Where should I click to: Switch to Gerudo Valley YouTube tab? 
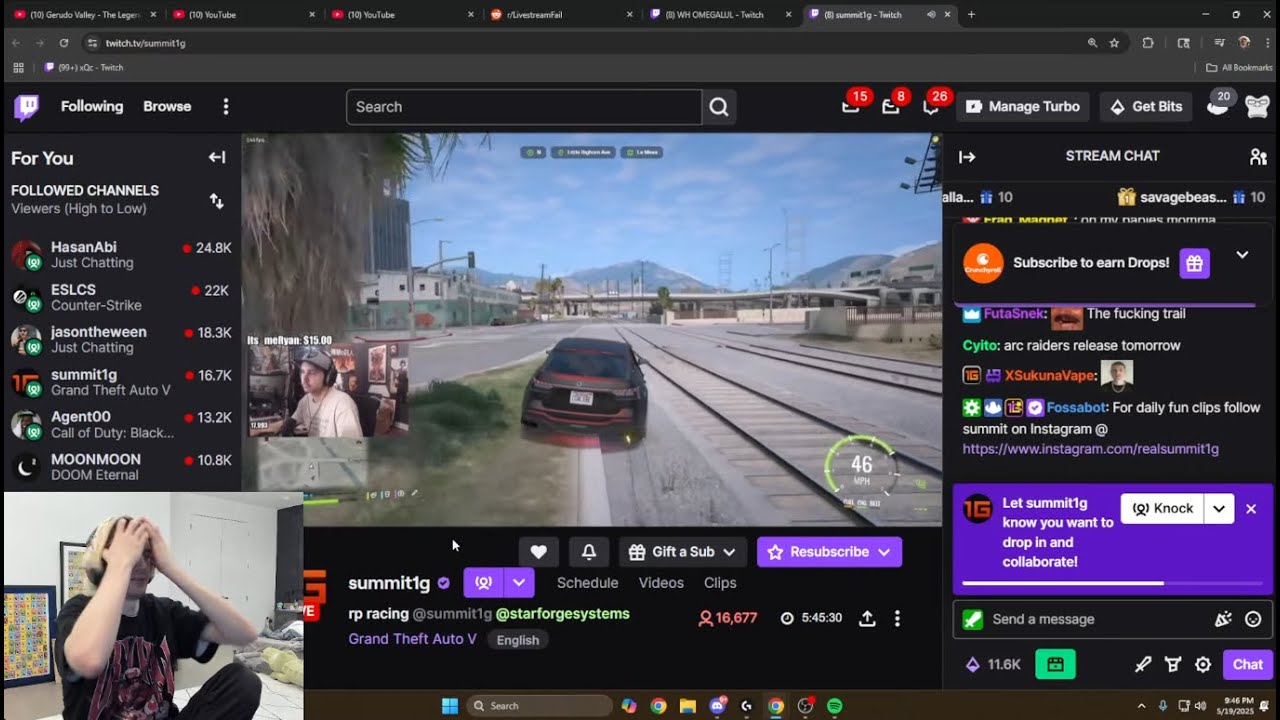coord(83,14)
